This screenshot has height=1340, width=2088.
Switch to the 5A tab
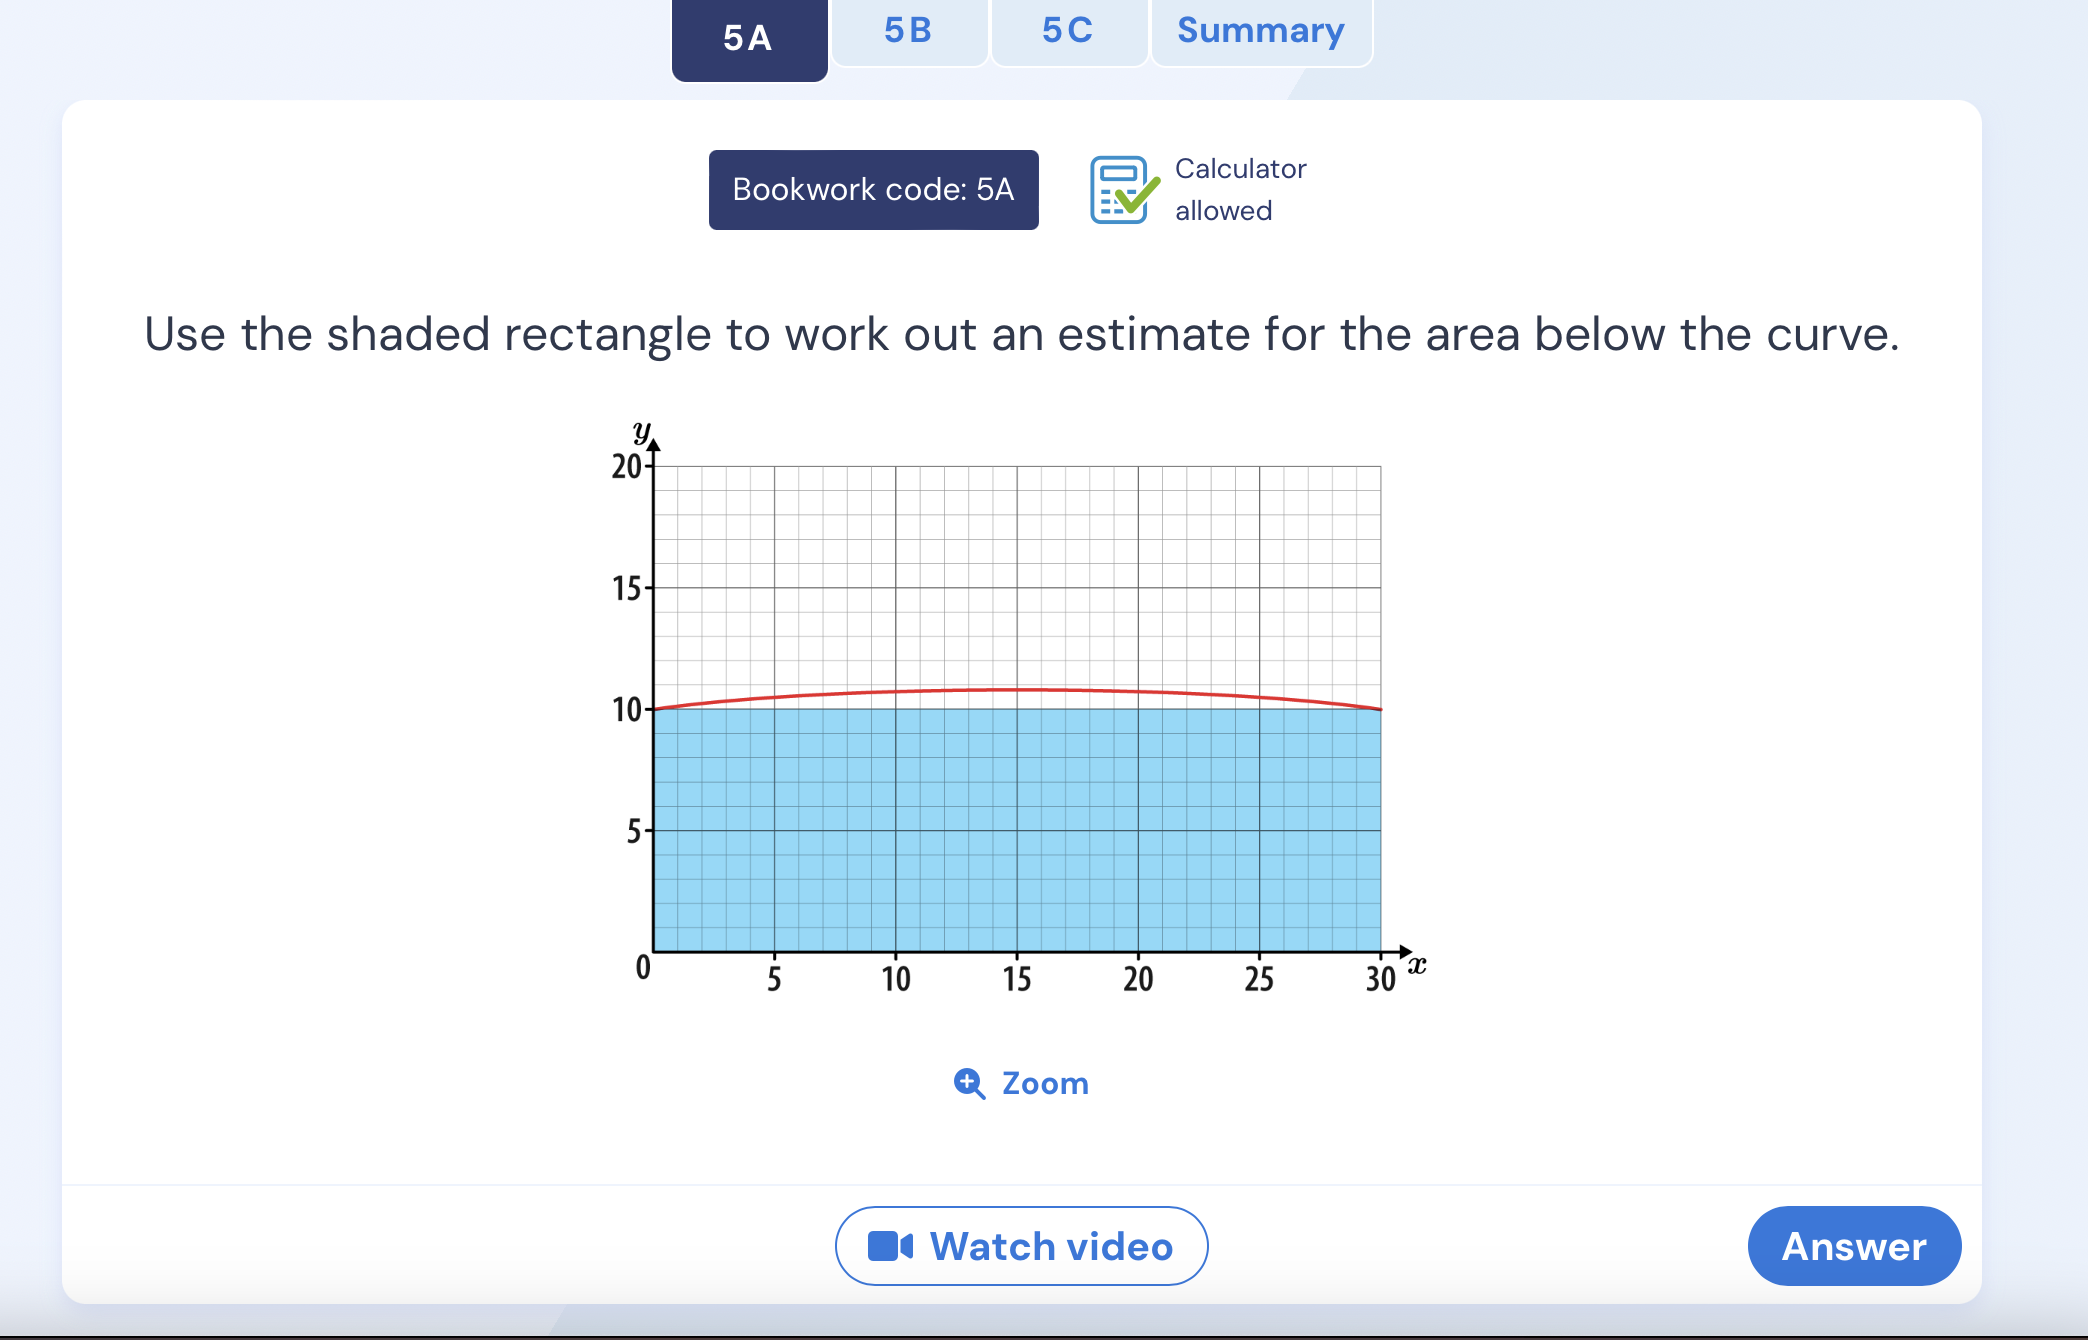pyautogui.click(x=749, y=40)
